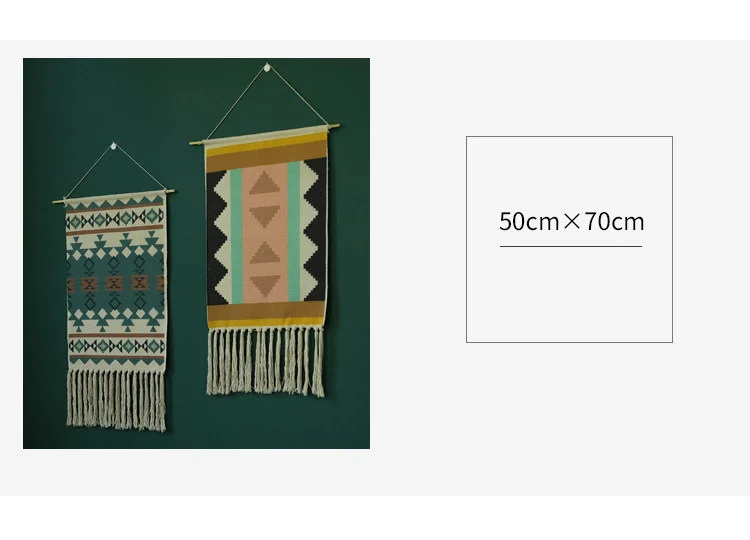750x540 pixels.
Task: Open the tapestry product photo
Action: (x=196, y=253)
